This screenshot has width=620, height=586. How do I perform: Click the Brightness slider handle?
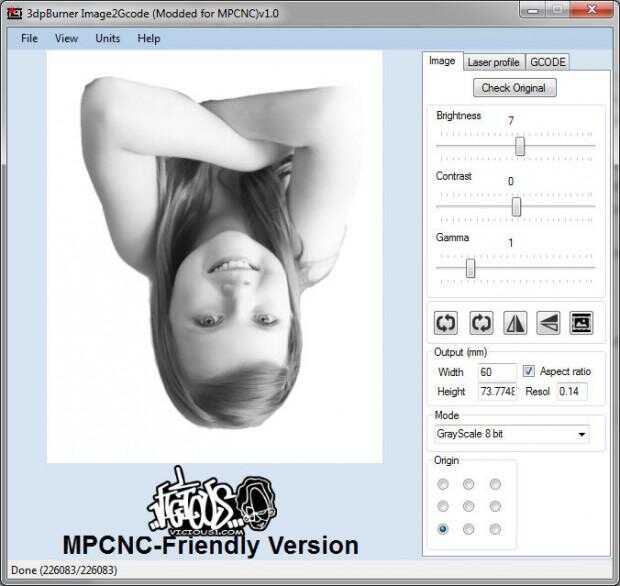pos(520,146)
